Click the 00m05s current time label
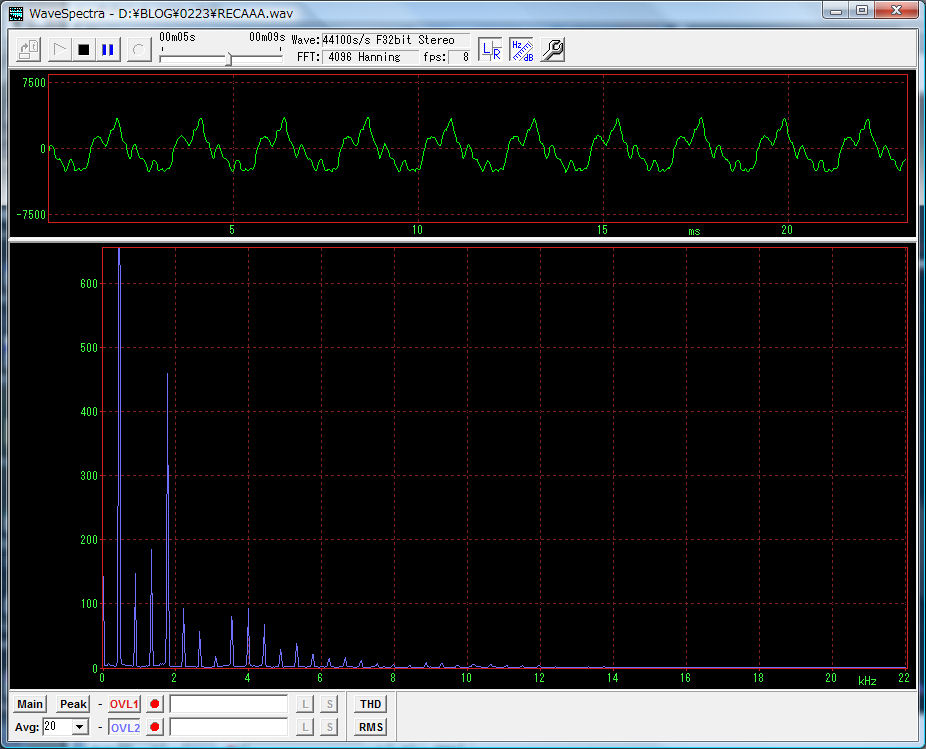926x749 pixels. click(177, 37)
